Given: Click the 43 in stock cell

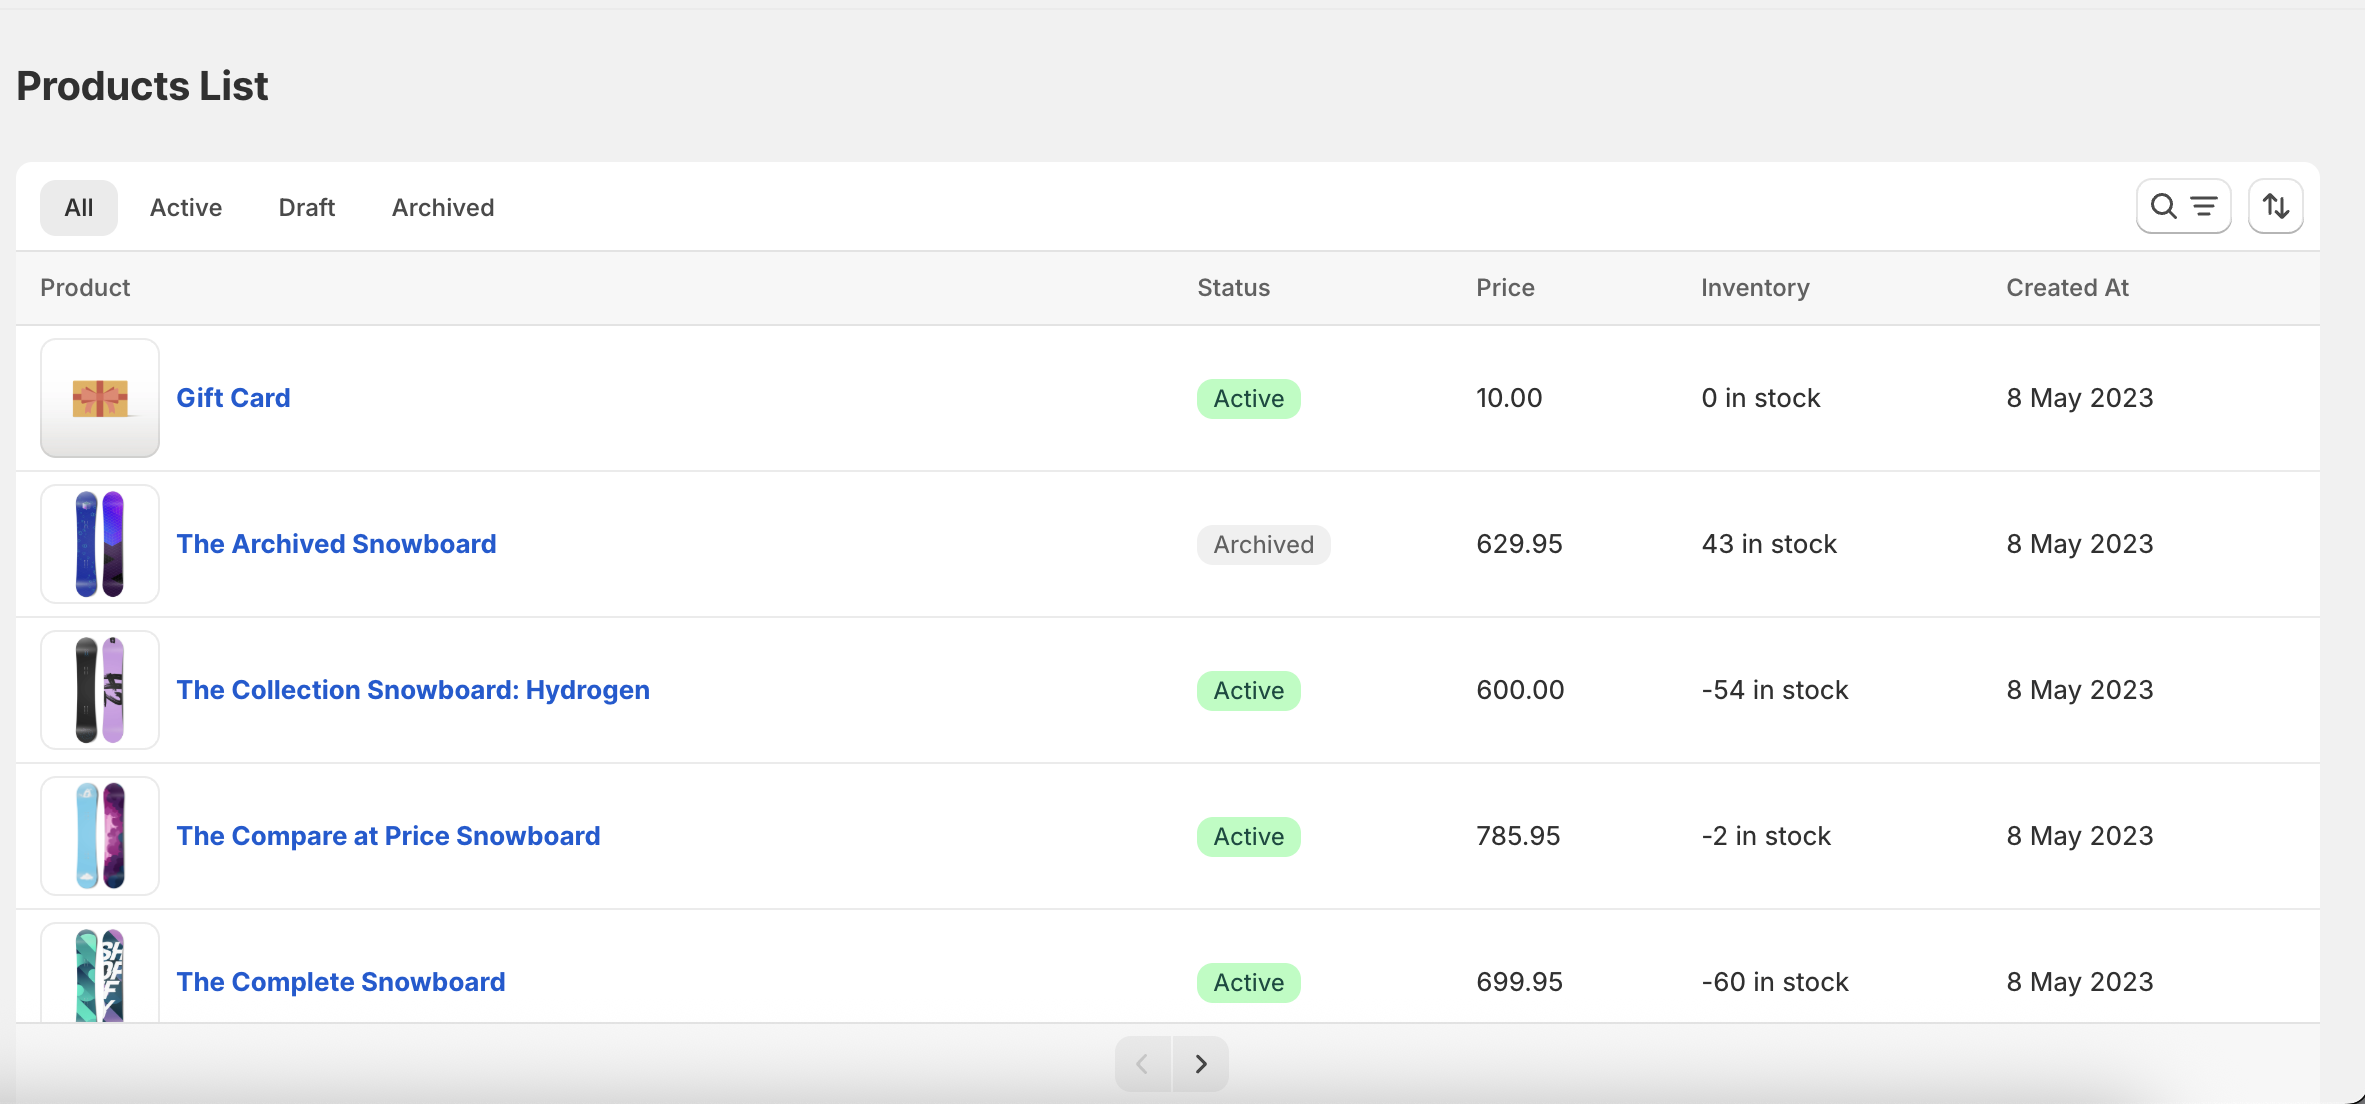Looking at the screenshot, I should point(1769,544).
